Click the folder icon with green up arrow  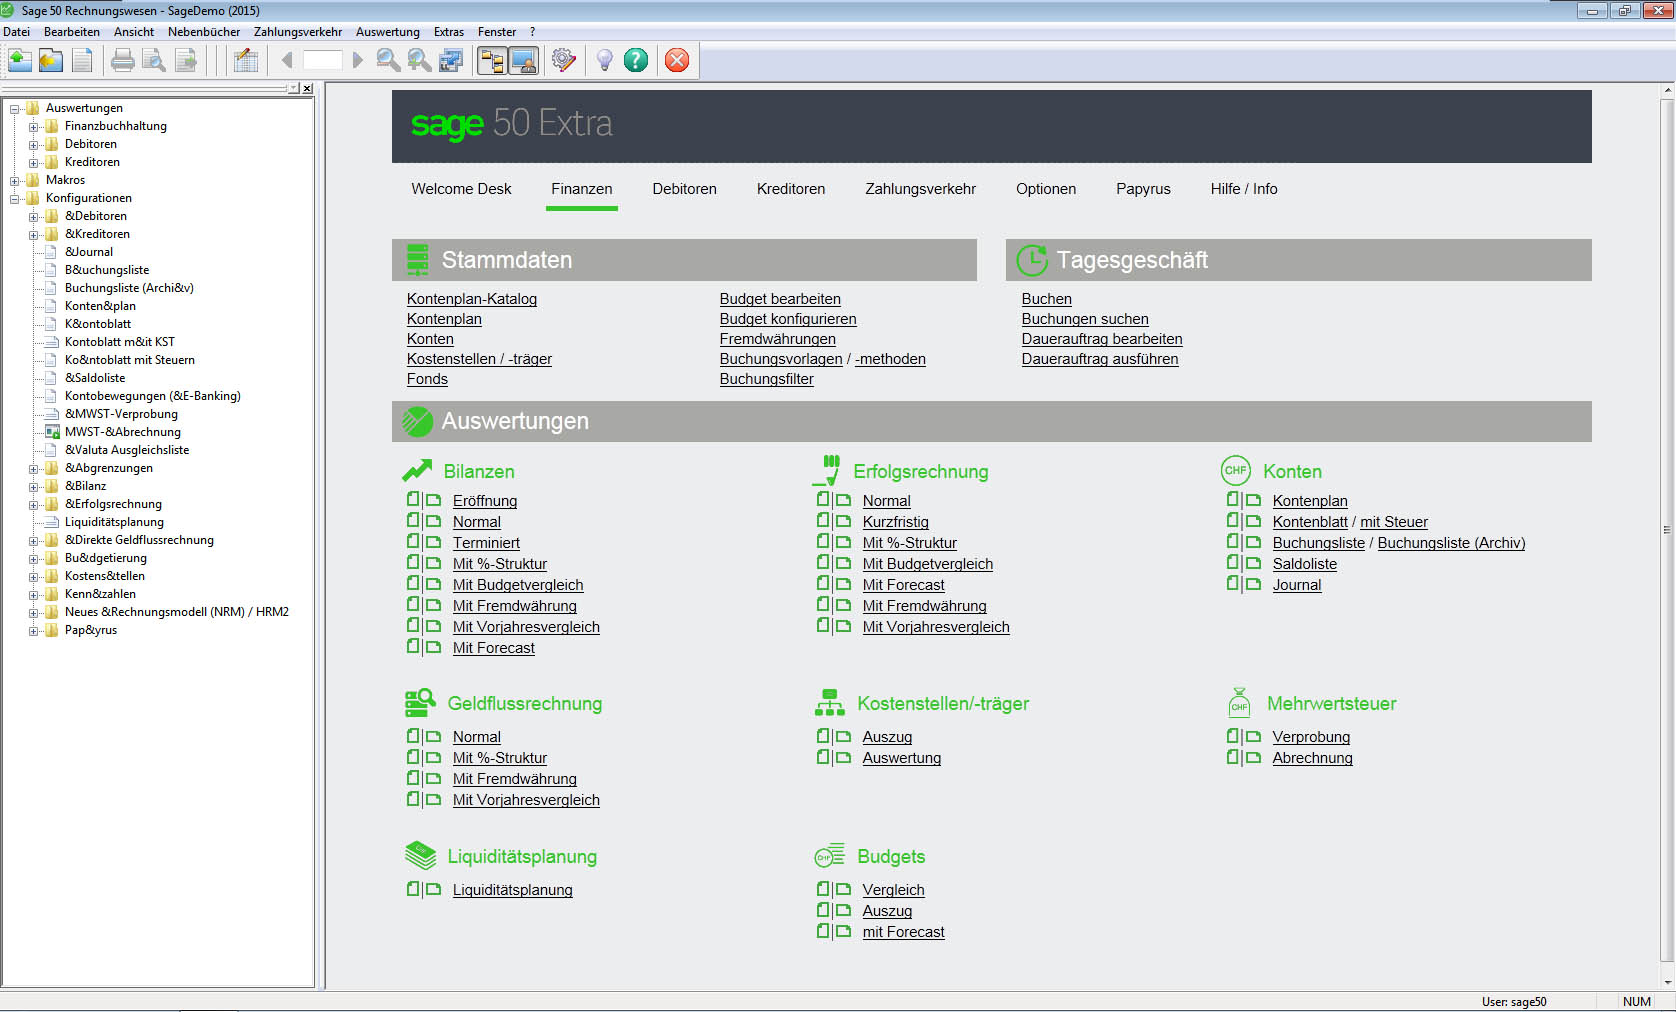(19, 61)
